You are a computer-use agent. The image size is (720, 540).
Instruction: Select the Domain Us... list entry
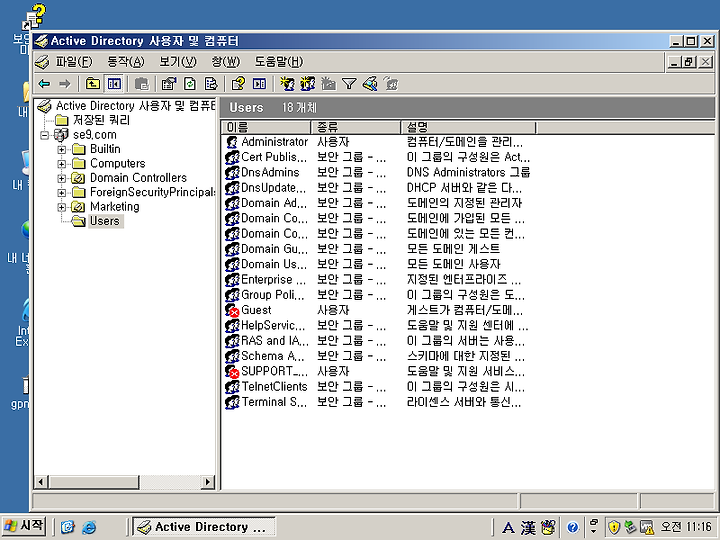point(274,264)
